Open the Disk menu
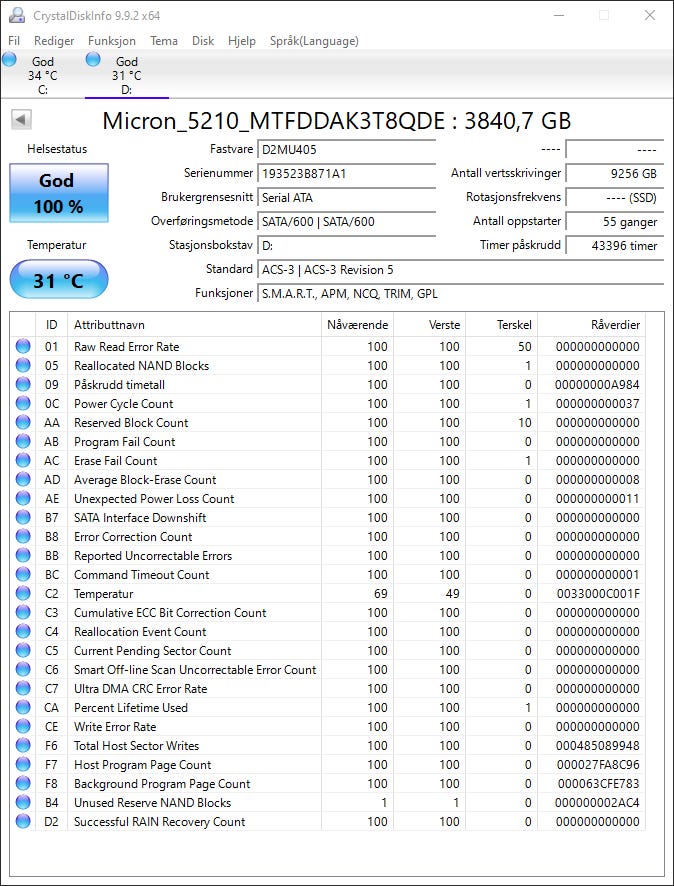 [x=203, y=41]
